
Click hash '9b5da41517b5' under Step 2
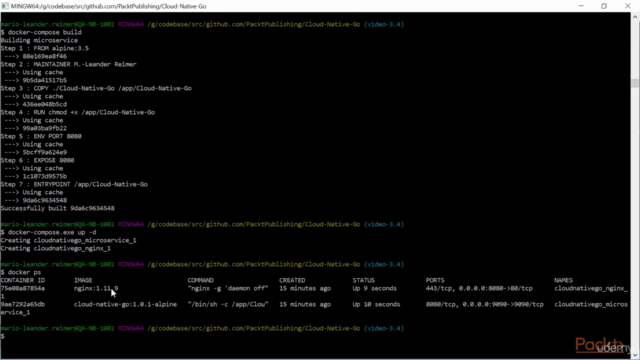pyautogui.click(x=44, y=80)
